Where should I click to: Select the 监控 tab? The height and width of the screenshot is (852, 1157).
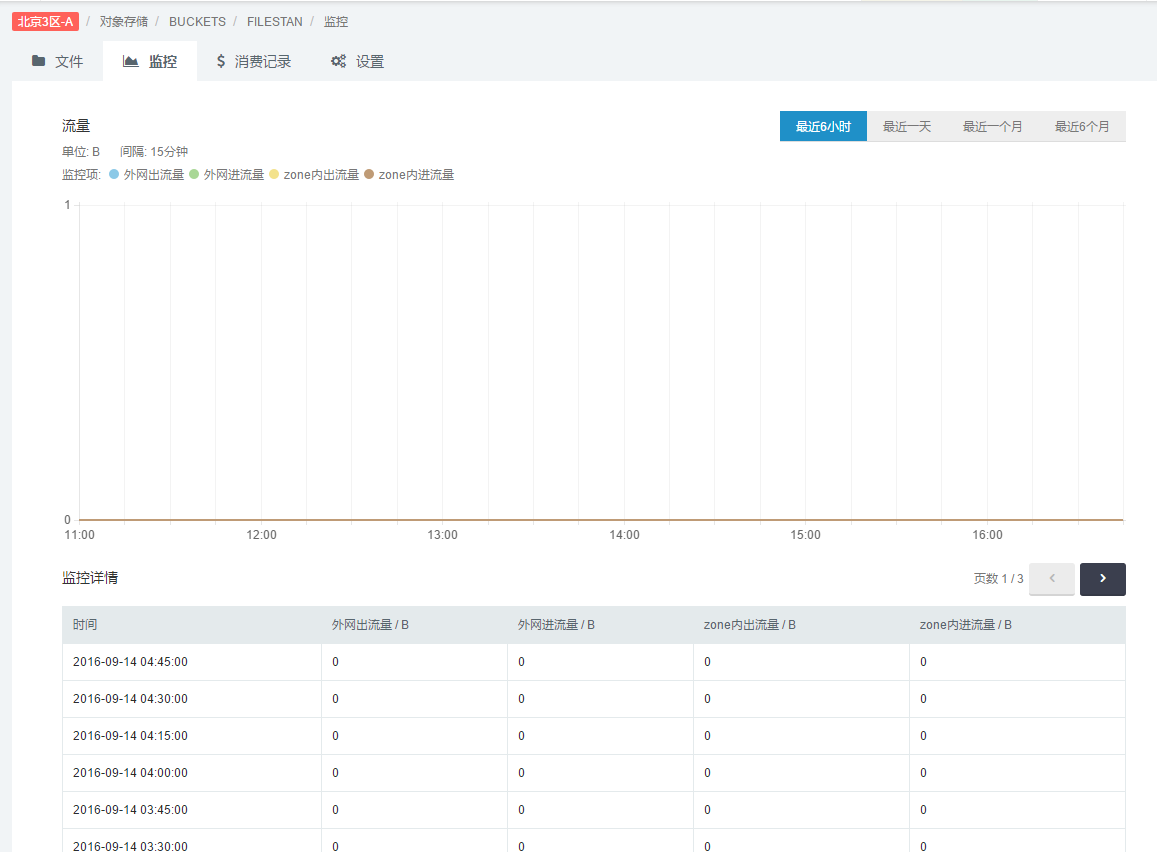coord(150,61)
